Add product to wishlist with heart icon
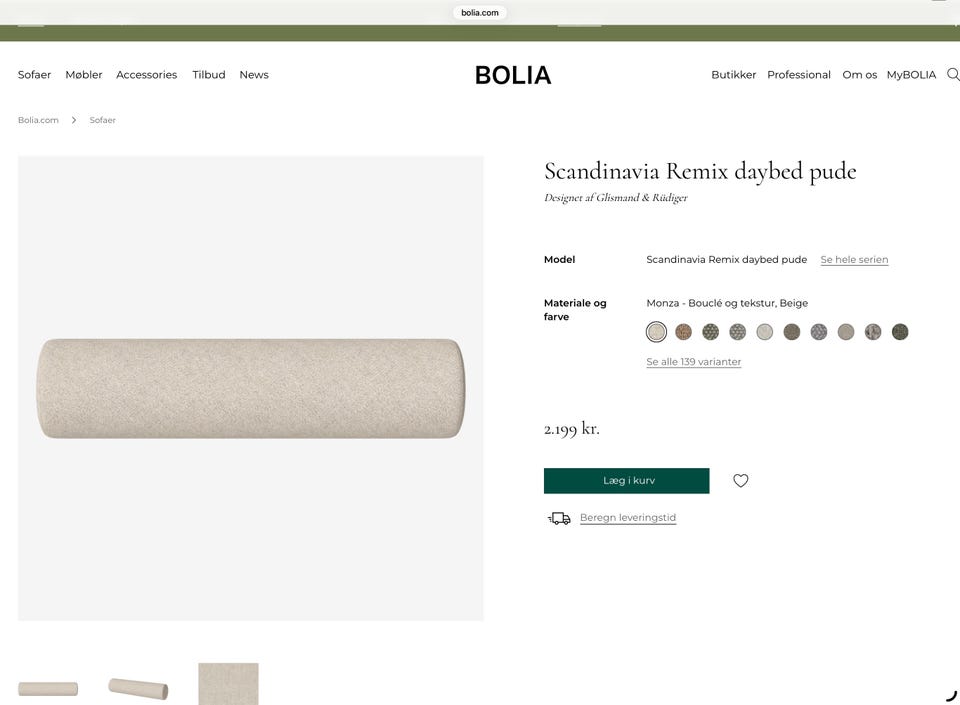The image size is (960, 705). pos(740,481)
